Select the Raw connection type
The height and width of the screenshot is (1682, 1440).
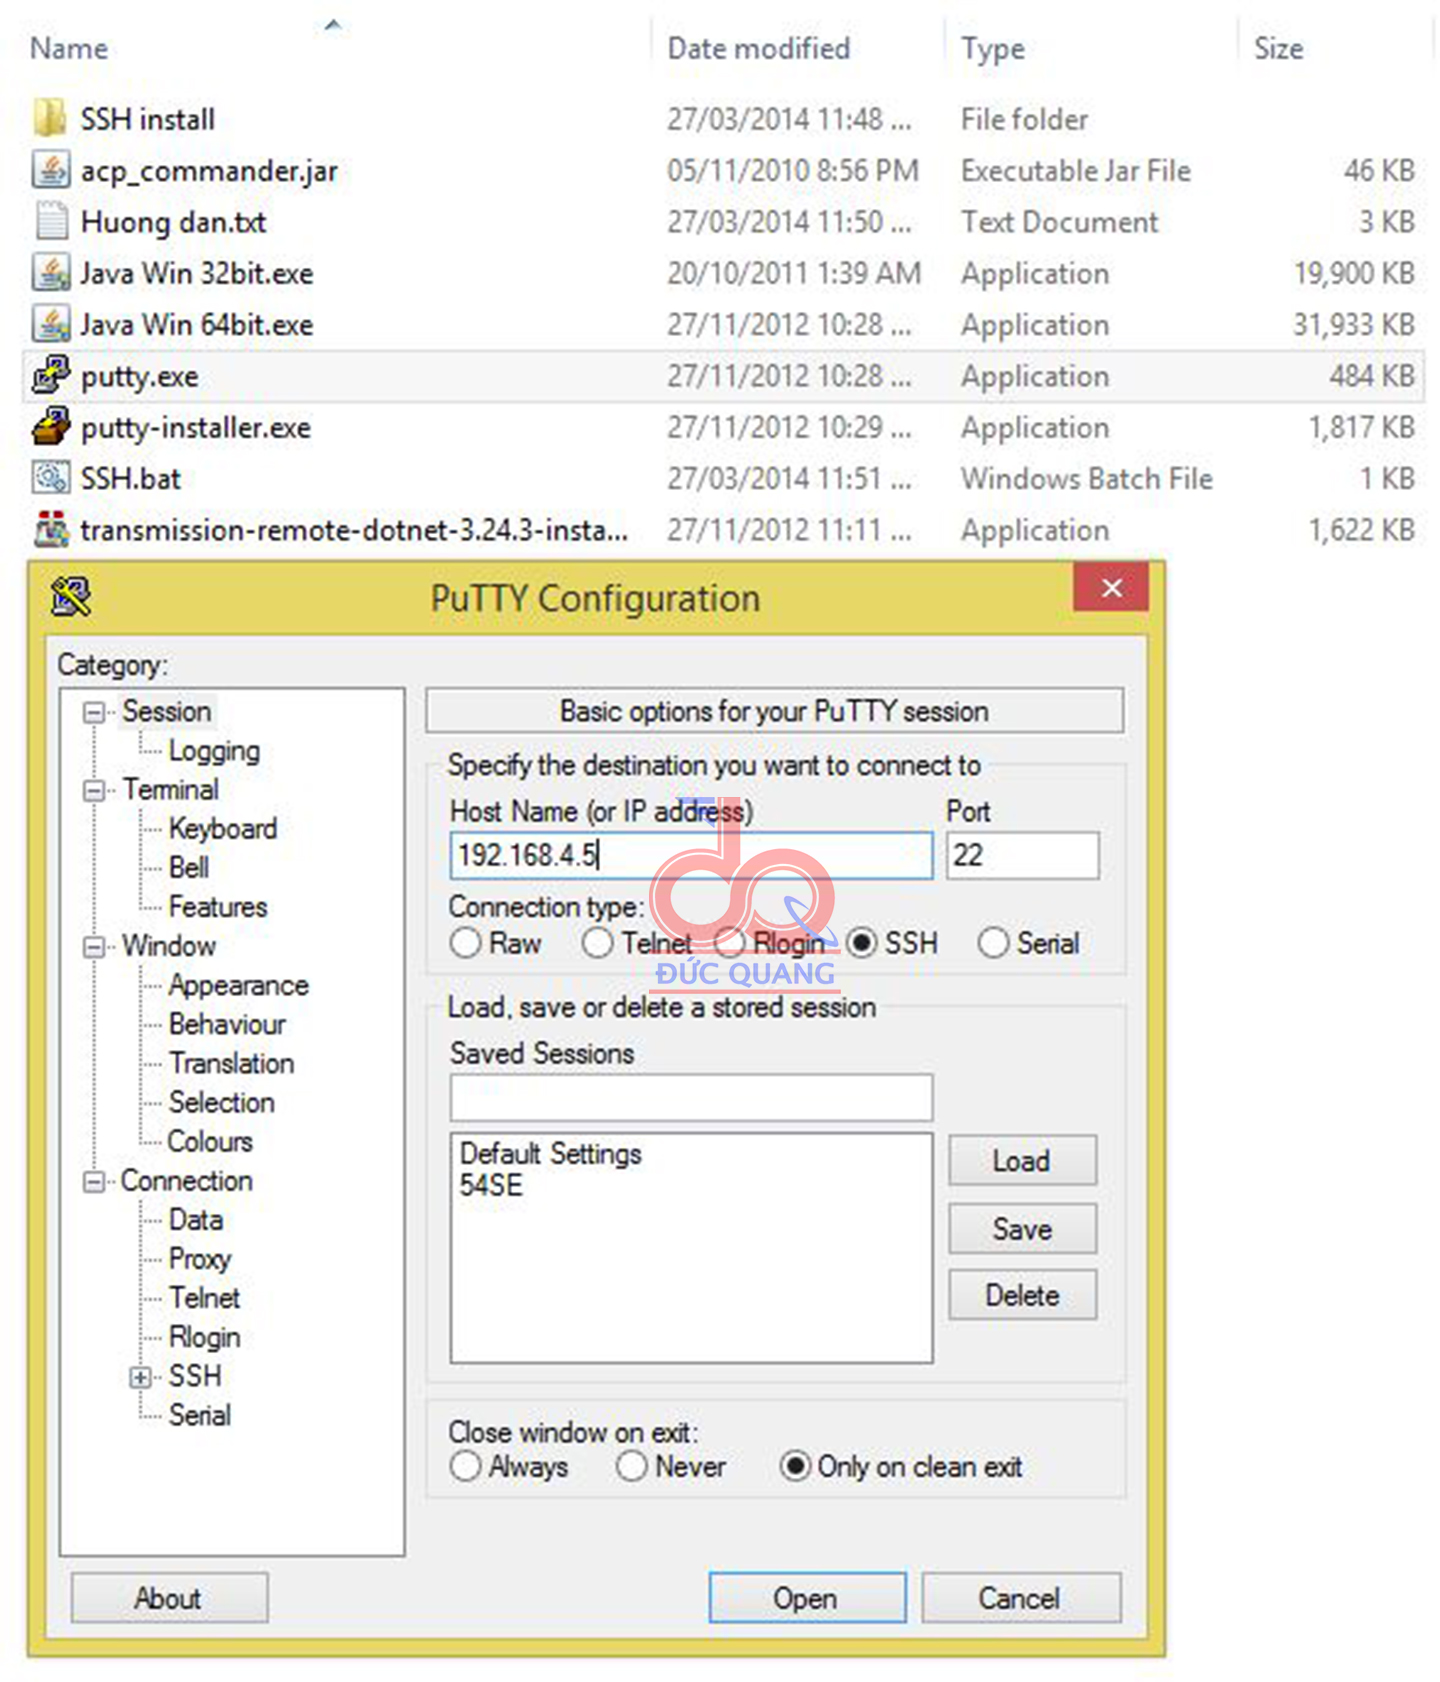[465, 943]
